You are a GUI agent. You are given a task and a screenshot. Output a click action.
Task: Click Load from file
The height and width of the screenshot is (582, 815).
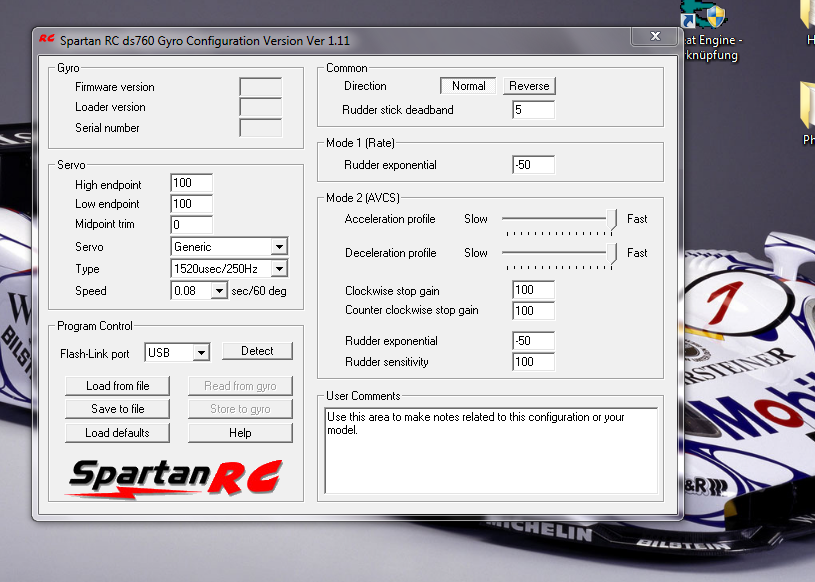(117, 386)
